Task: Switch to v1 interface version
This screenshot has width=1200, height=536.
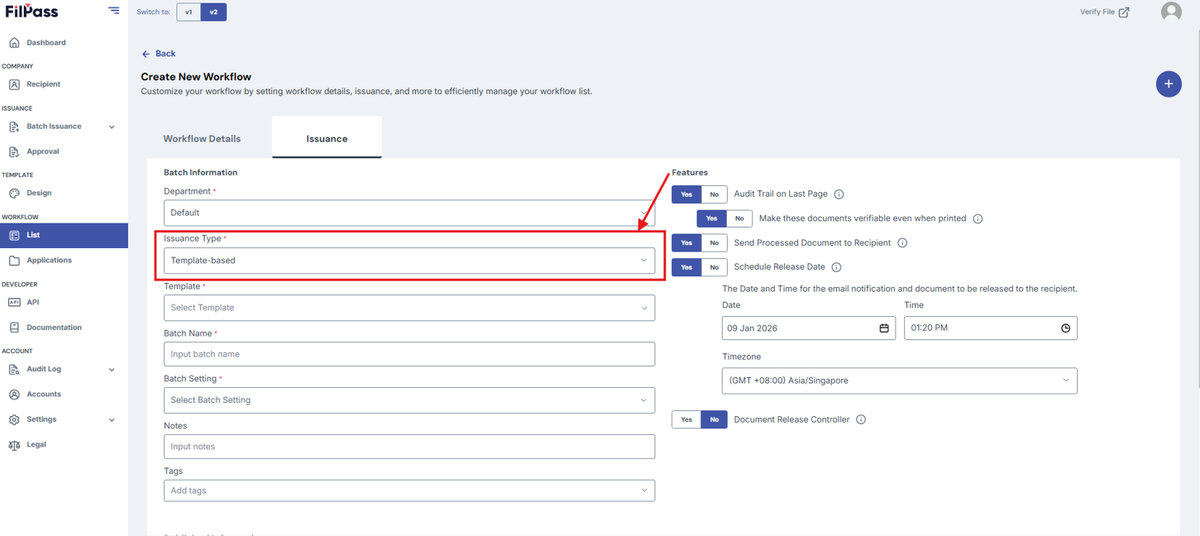Action: click(189, 12)
